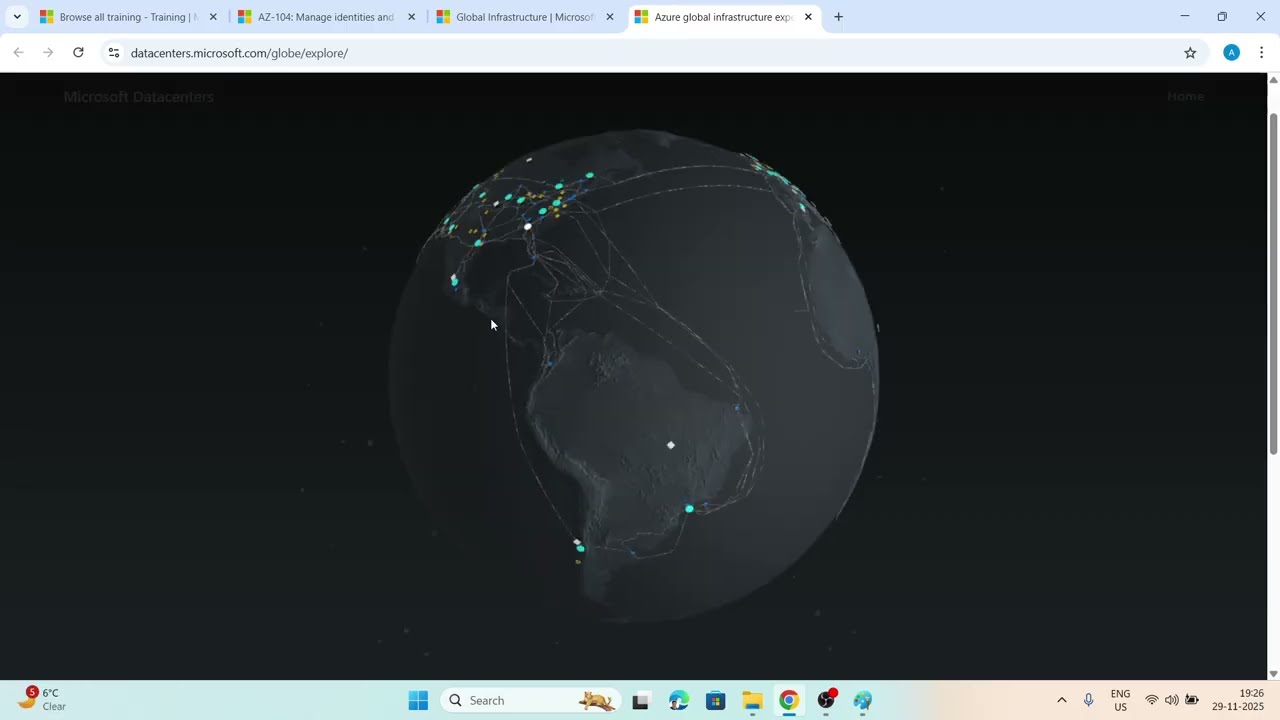Show hidden system tray icons
The height and width of the screenshot is (720, 1280).
coord(1061,700)
